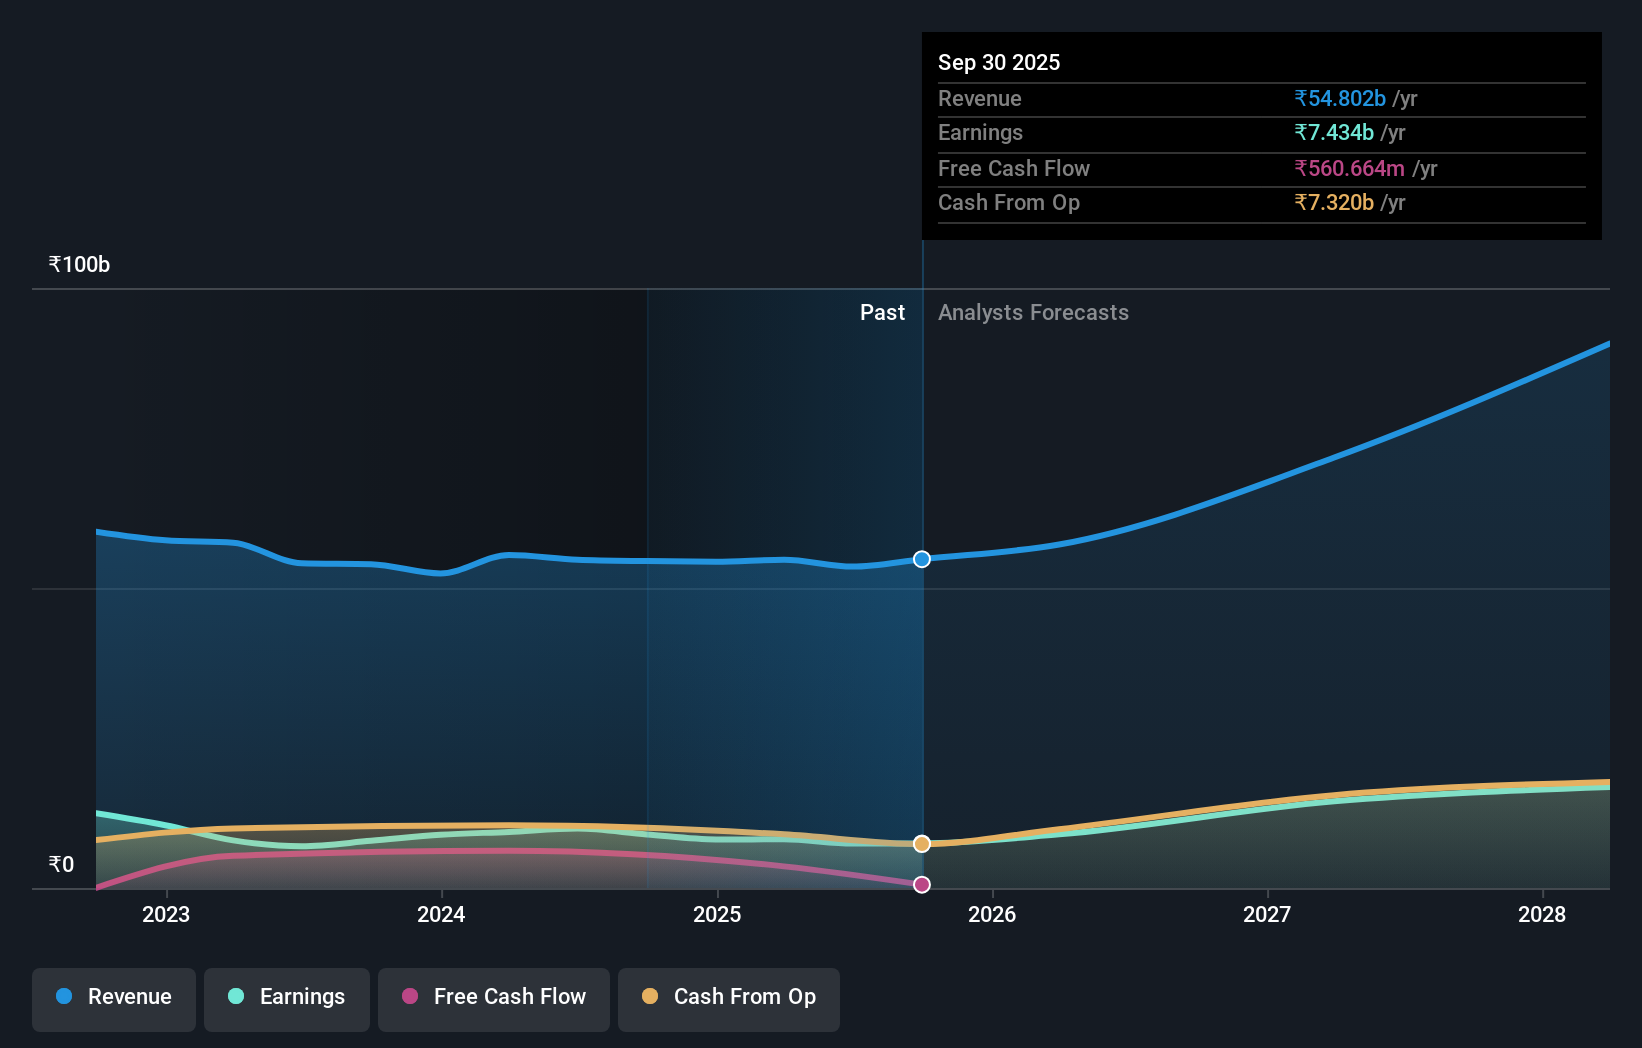Select the Cash From Op marker on the chart
This screenshot has height=1048, width=1642.
(x=921, y=843)
